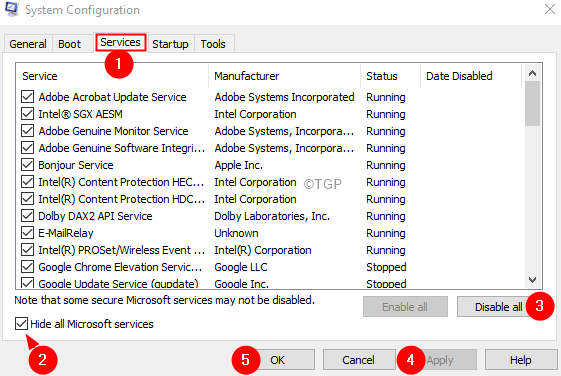561x376 pixels.
Task: Uncheck the Bonjour Service checkbox
Action: click(28, 165)
